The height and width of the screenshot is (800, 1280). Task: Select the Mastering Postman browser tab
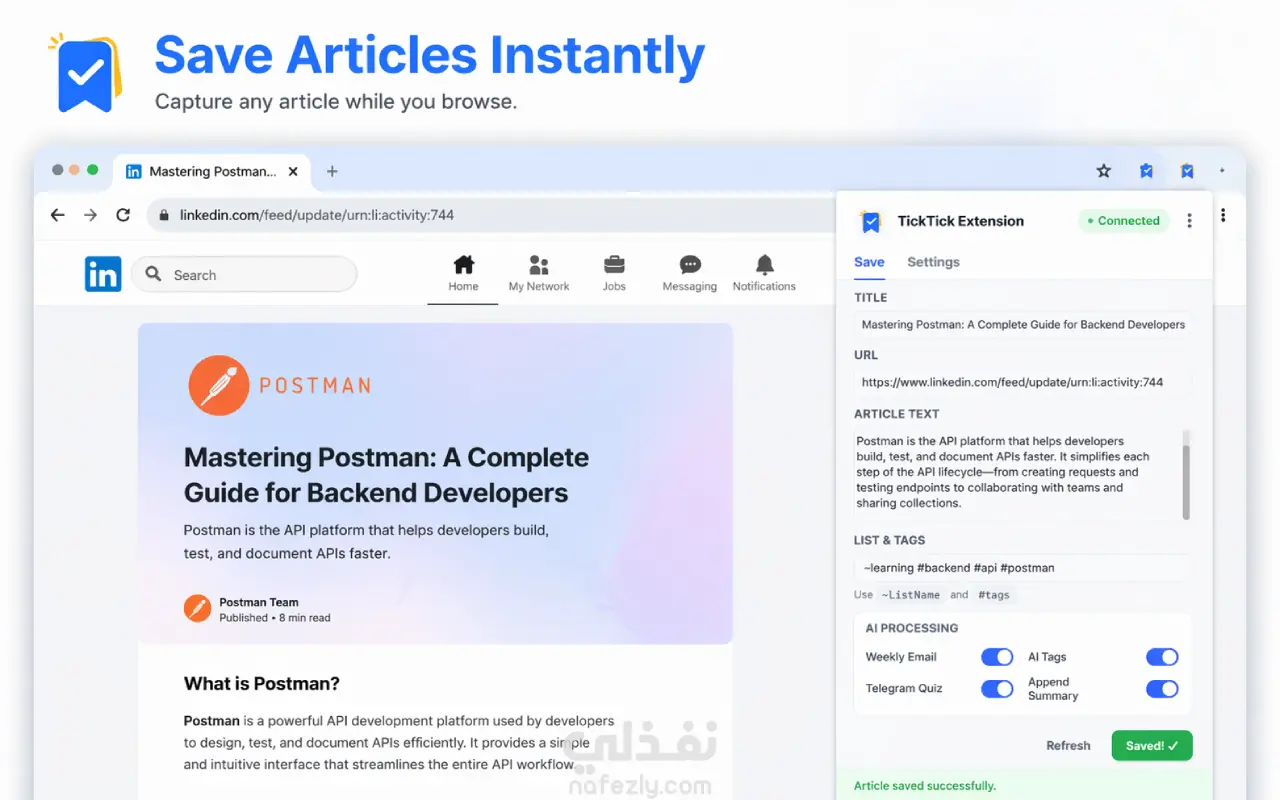click(x=212, y=171)
